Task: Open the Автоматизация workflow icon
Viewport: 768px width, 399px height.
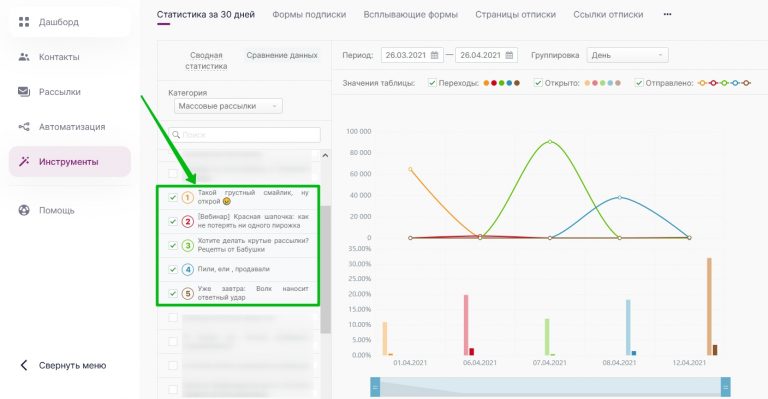Action: (x=24, y=127)
